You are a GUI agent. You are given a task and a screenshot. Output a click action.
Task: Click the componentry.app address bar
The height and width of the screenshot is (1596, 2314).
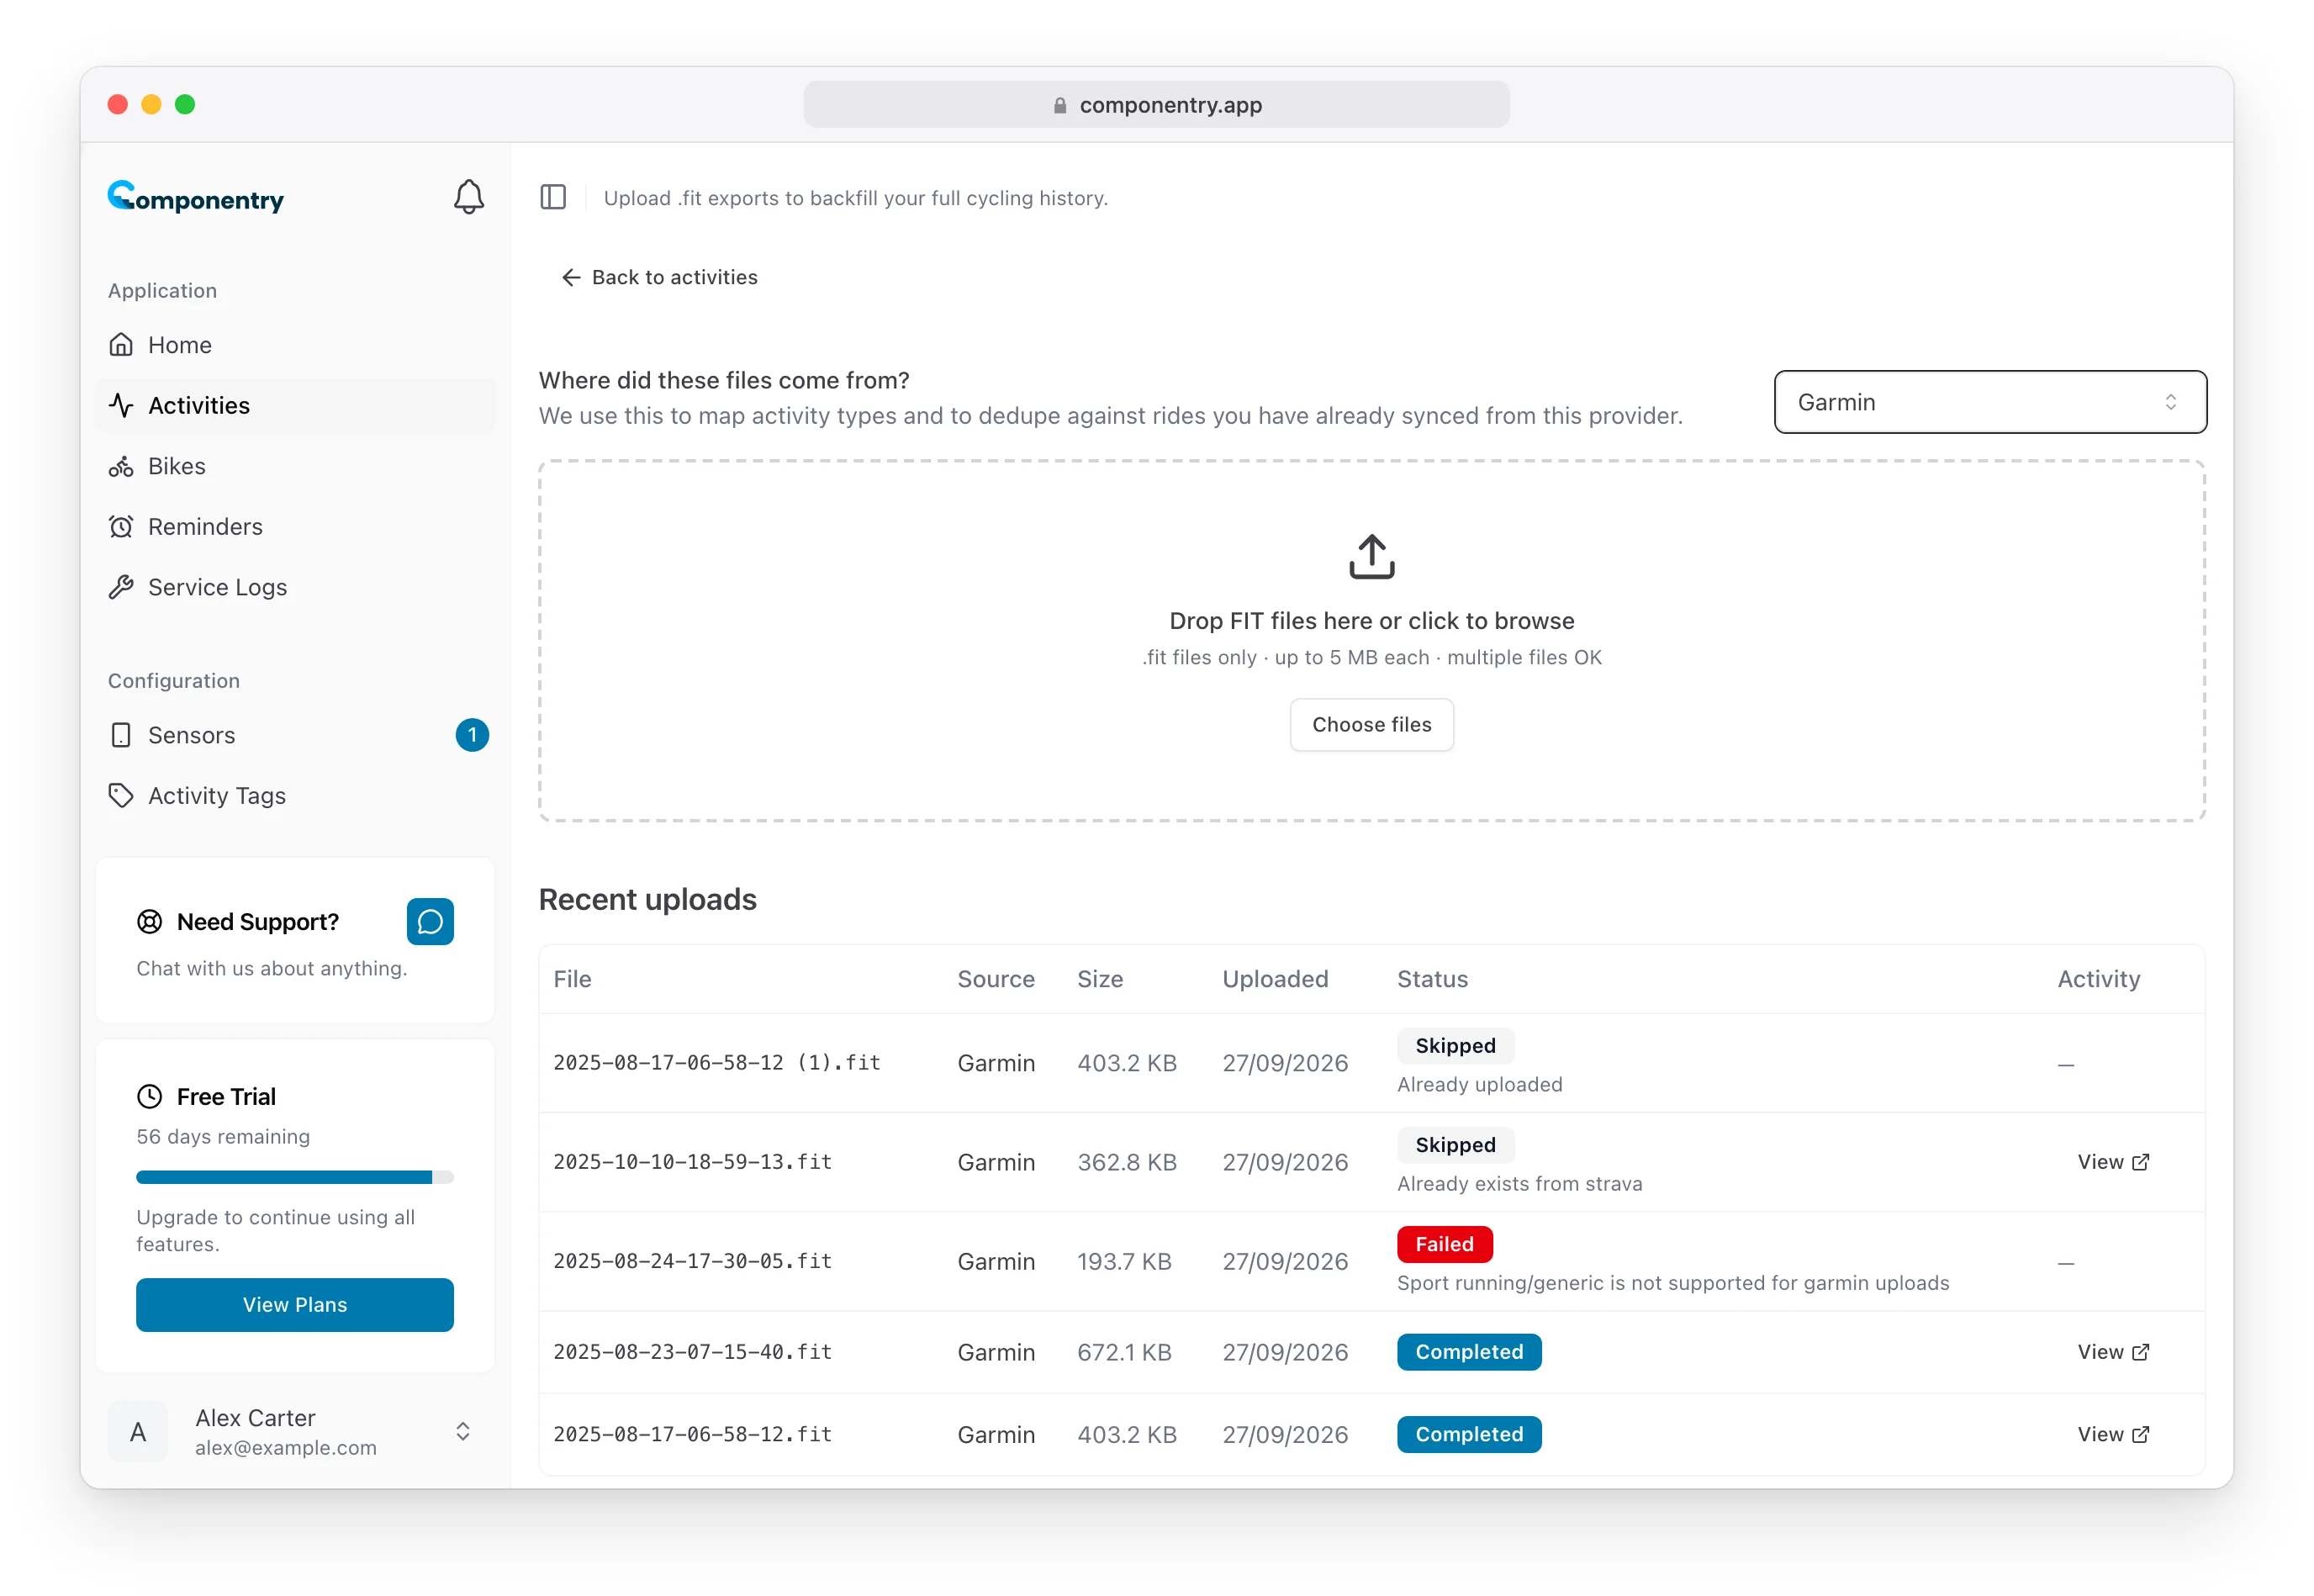tap(1157, 105)
